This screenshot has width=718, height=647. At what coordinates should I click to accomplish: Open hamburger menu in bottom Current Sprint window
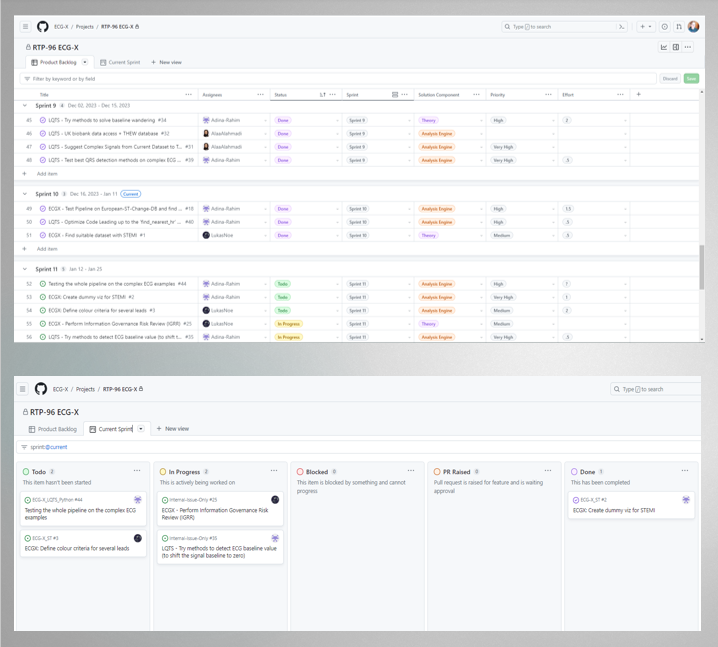click(x=22, y=389)
